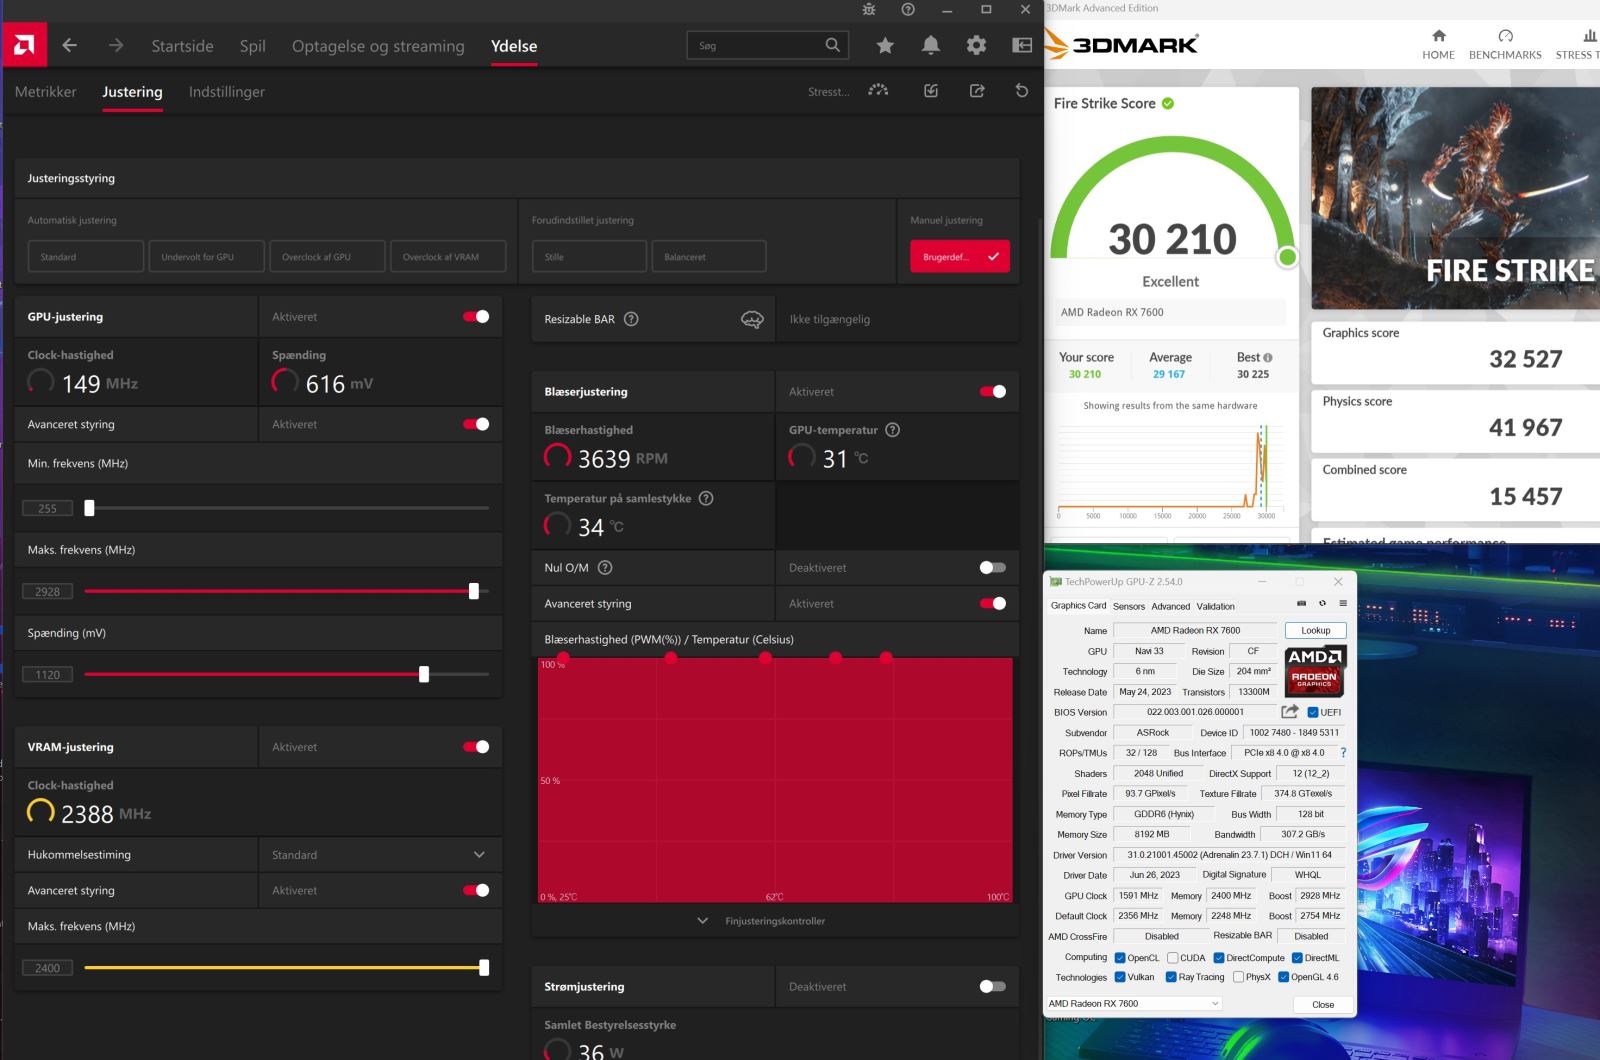Open Hukommelsestiming Standard dropdown
1600x1060 pixels.
[x=380, y=855]
